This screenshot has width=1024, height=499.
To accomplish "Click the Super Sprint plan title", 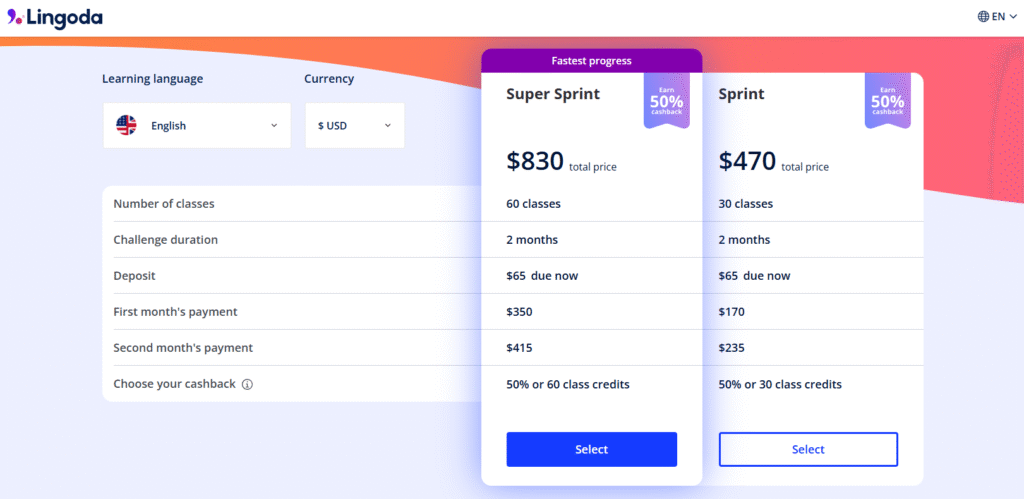I will (553, 94).
